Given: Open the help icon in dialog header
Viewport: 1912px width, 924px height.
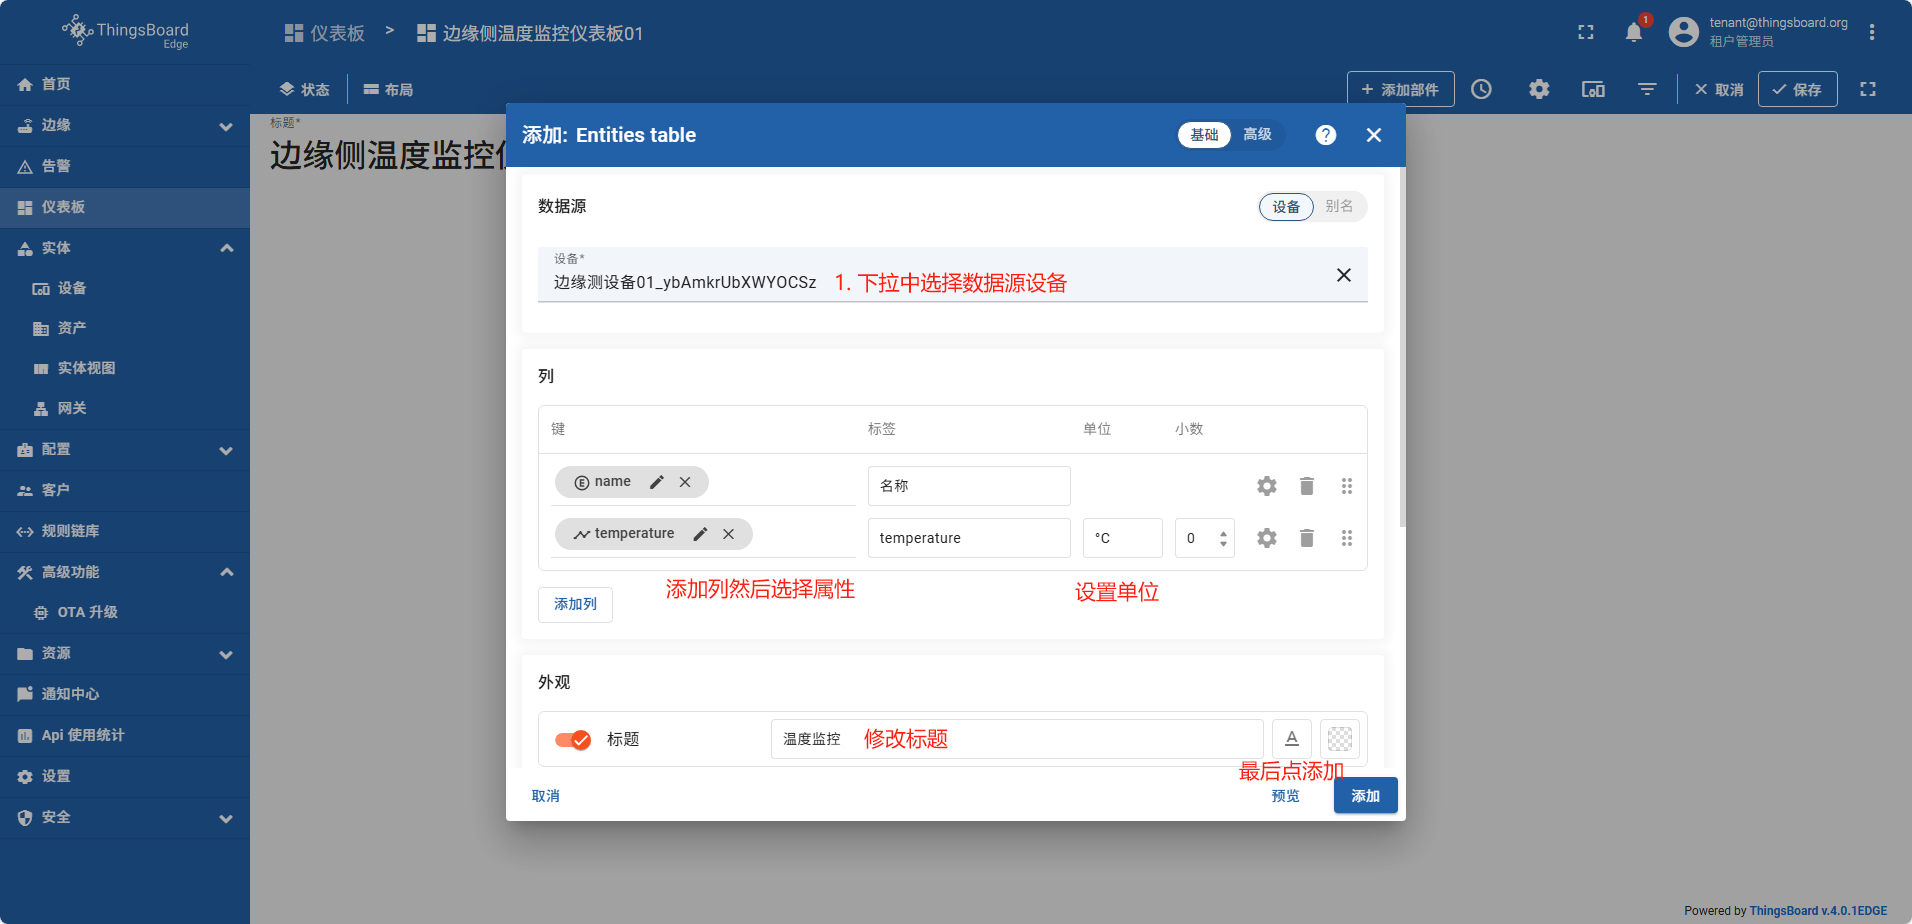Looking at the screenshot, I should click(x=1325, y=135).
